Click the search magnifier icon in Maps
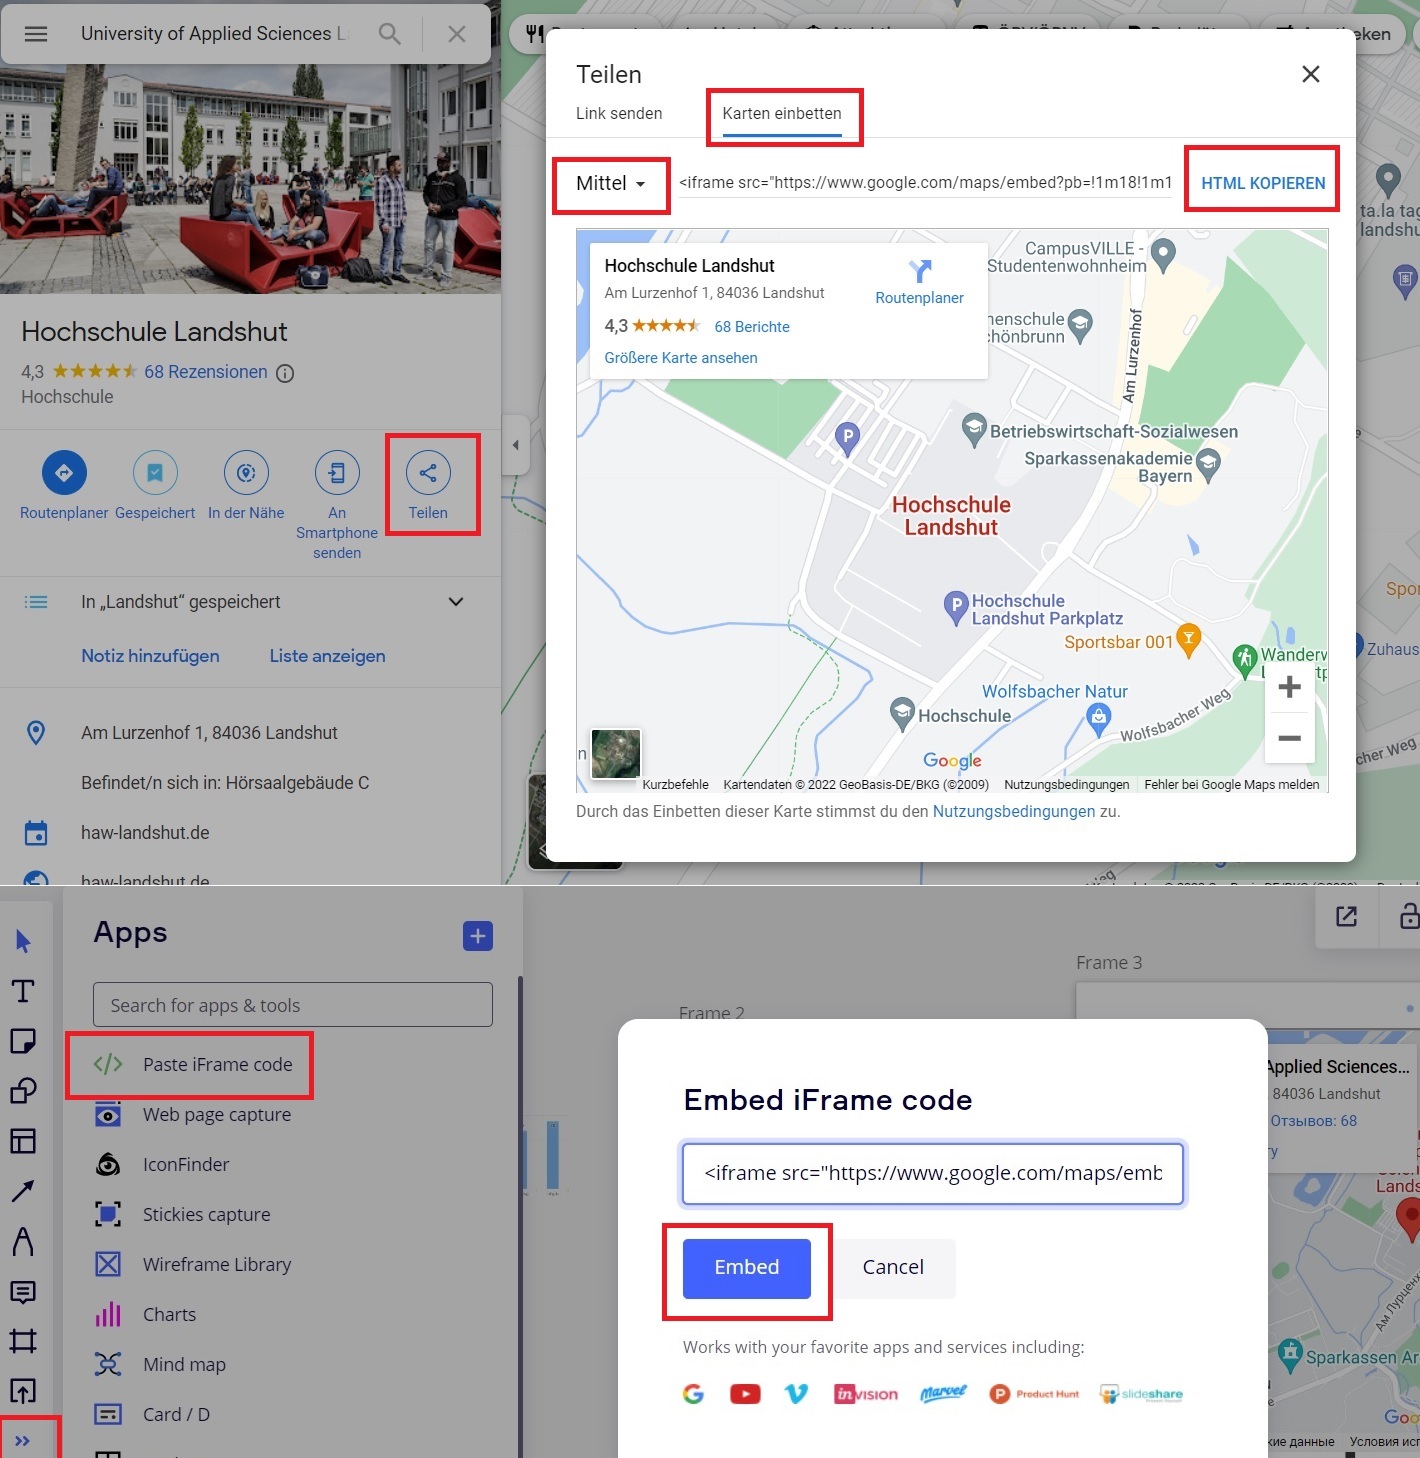 pyautogui.click(x=390, y=34)
